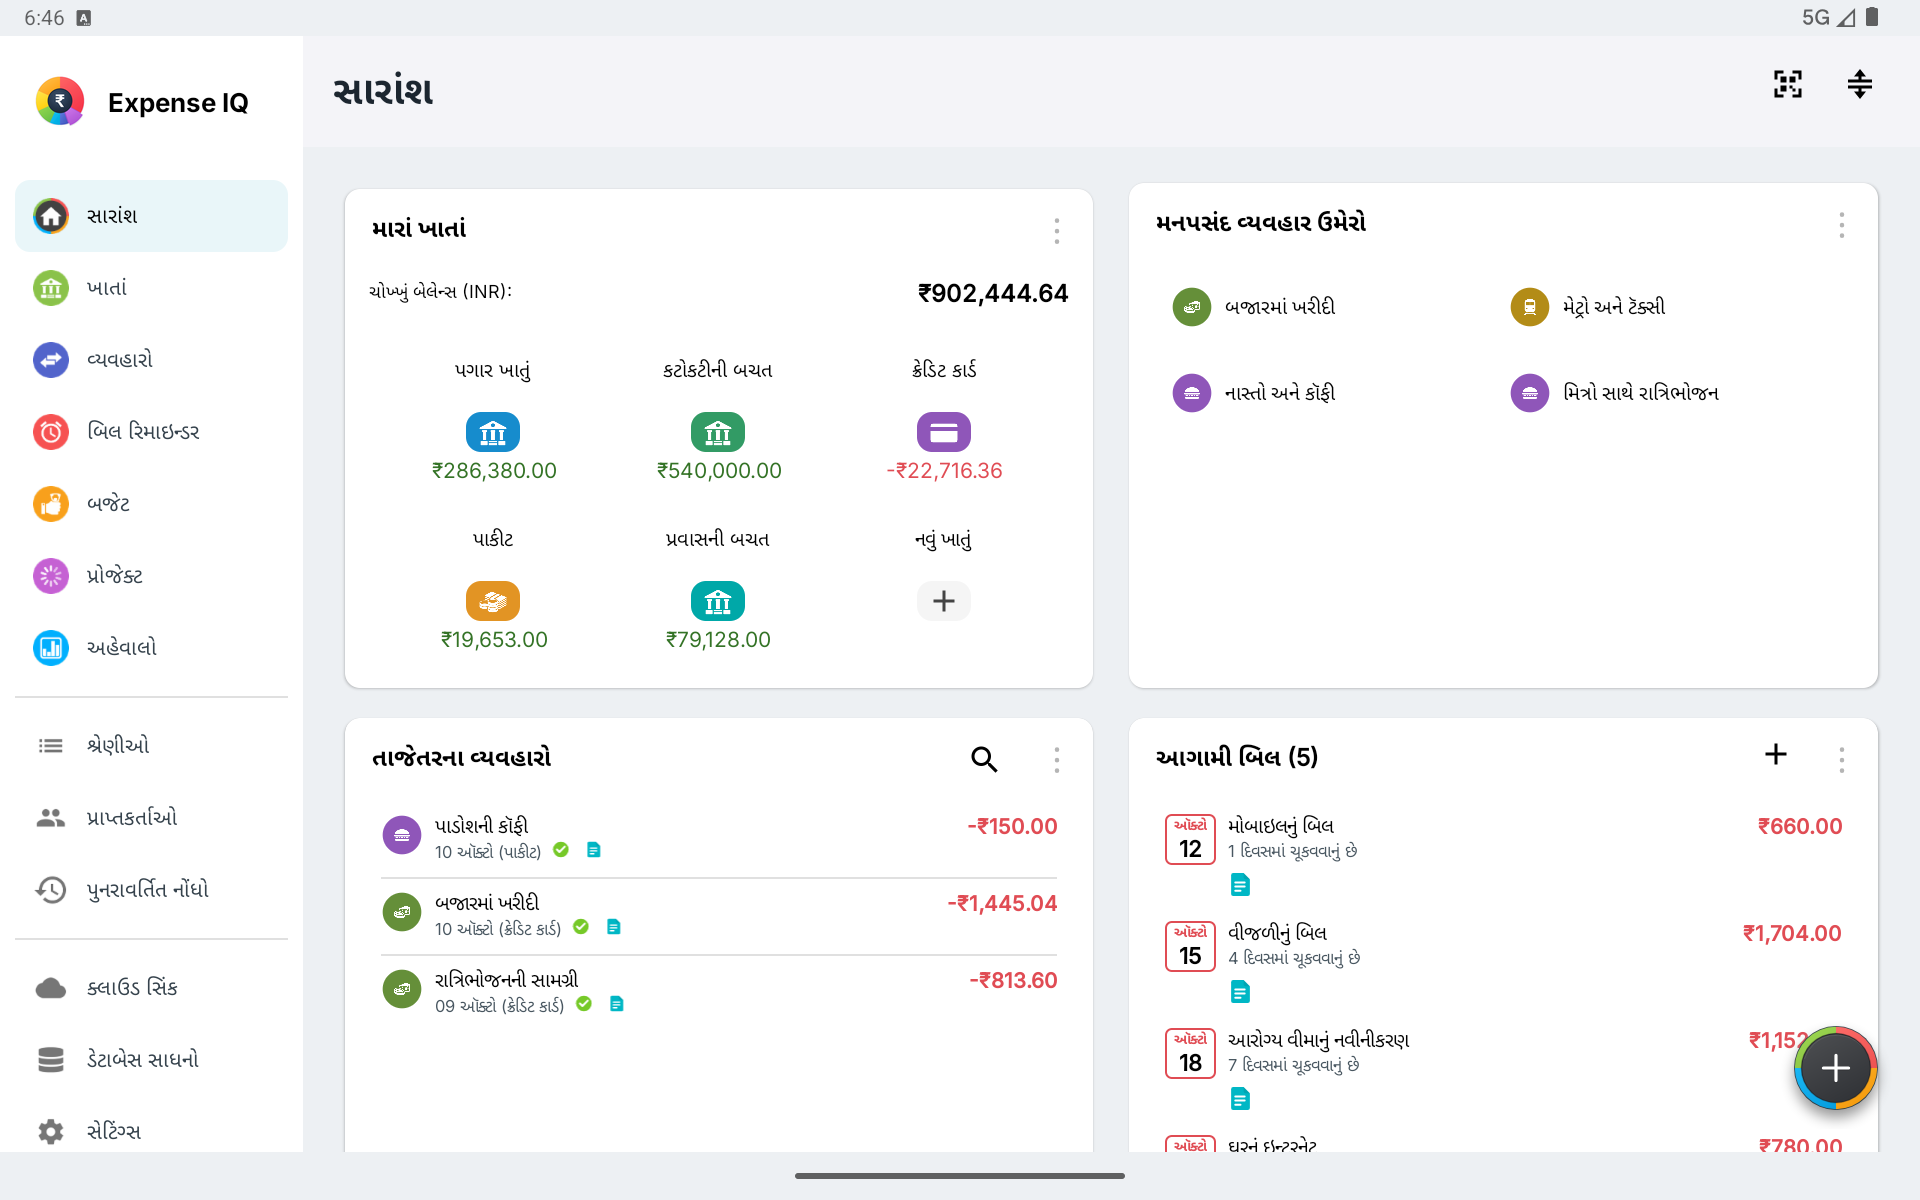This screenshot has width=1920, height=1200.
Task: Open the પાકીટ wallet account icon
Action: tap(493, 601)
